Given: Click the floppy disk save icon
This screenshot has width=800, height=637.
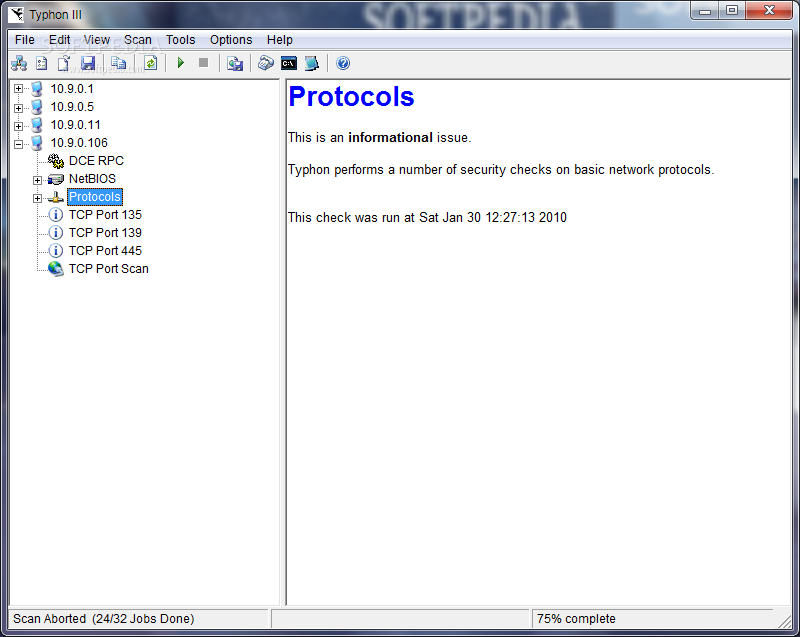Looking at the screenshot, I should click(x=88, y=63).
